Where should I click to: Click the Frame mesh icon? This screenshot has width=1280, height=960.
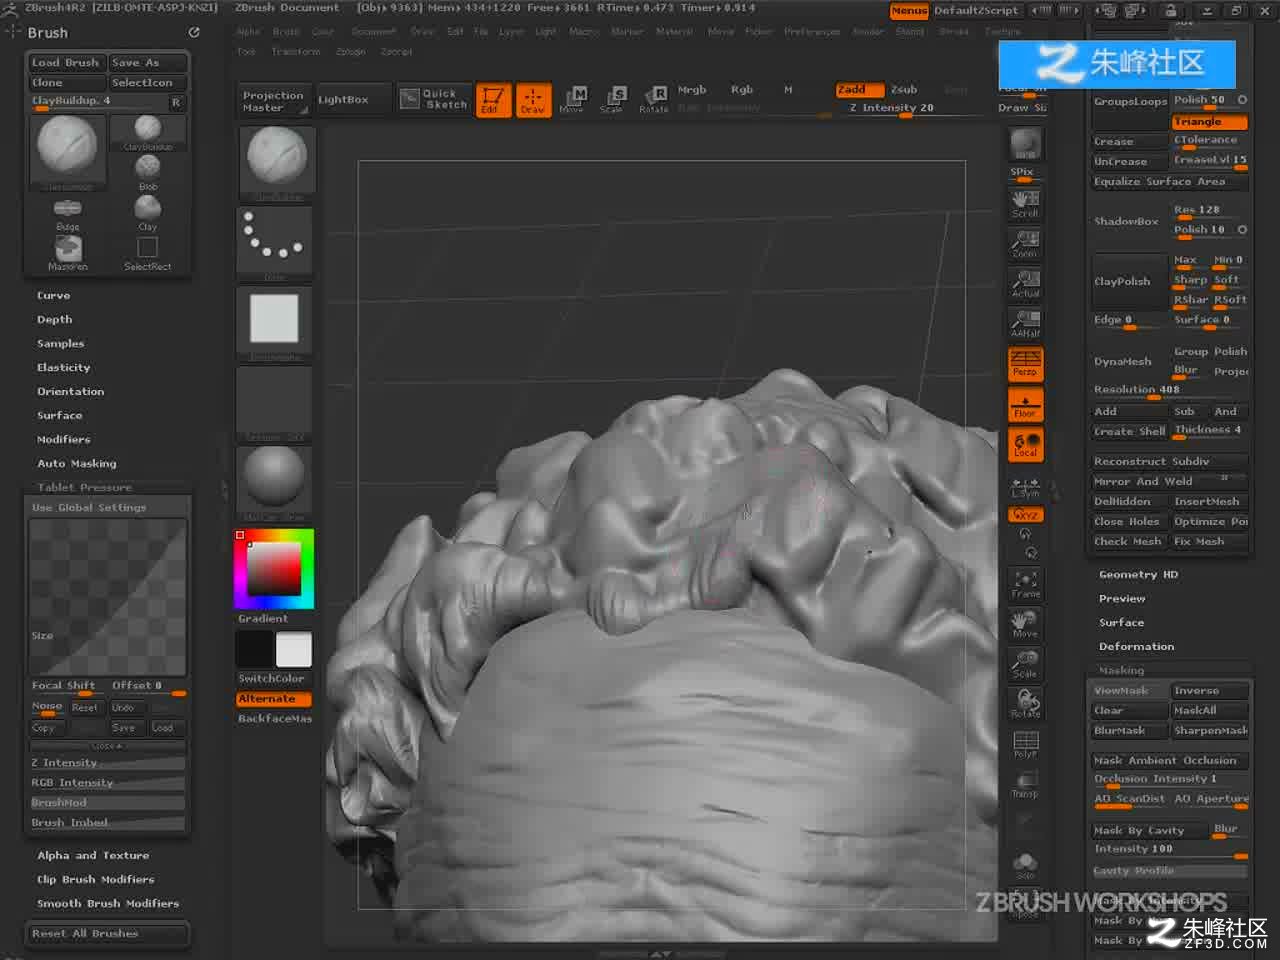[1025, 584]
